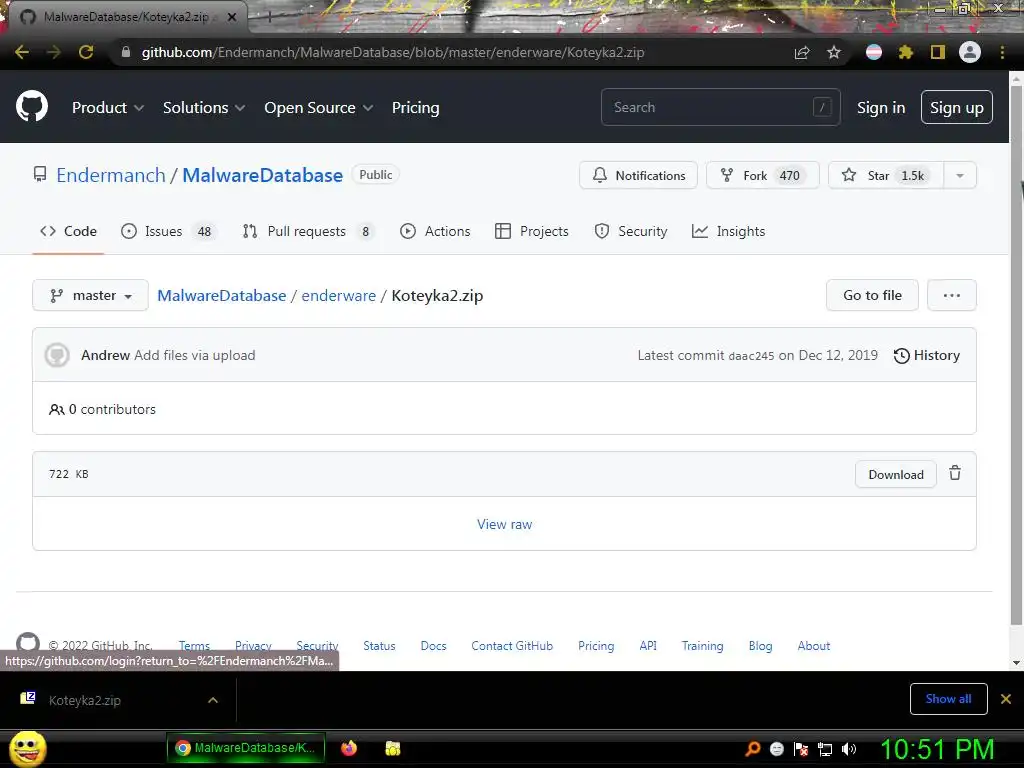Expand the Solutions menu
This screenshot has width=1024, height=768.
click(x=204, y=108)
